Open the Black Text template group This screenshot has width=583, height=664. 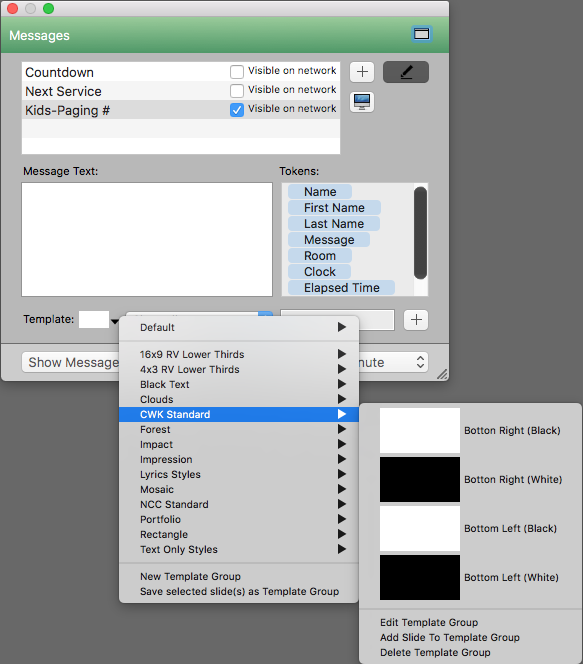[239, 385]
